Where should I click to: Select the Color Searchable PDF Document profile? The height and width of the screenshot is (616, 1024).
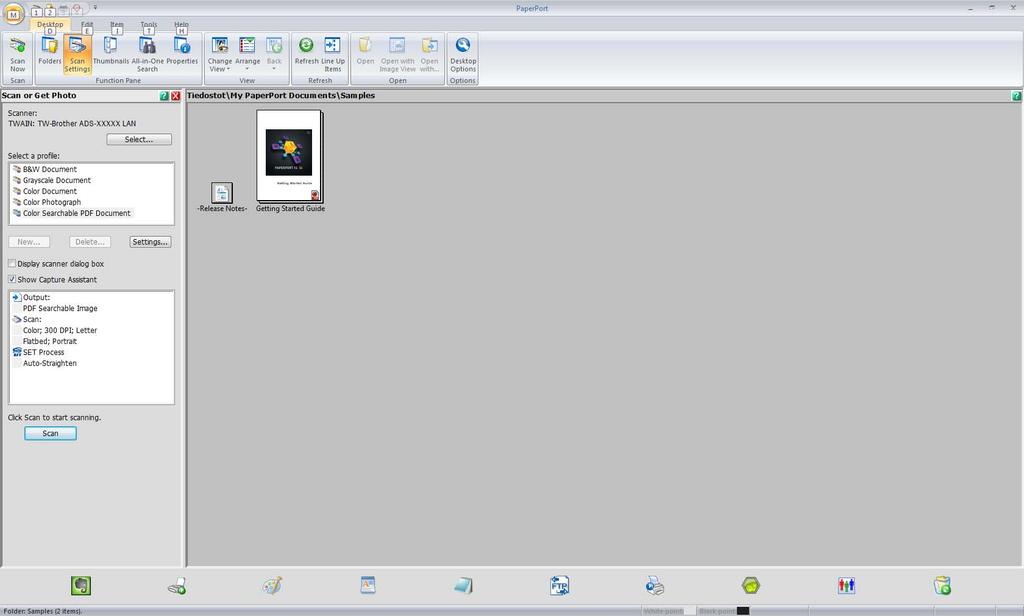(x=76, y=214)
